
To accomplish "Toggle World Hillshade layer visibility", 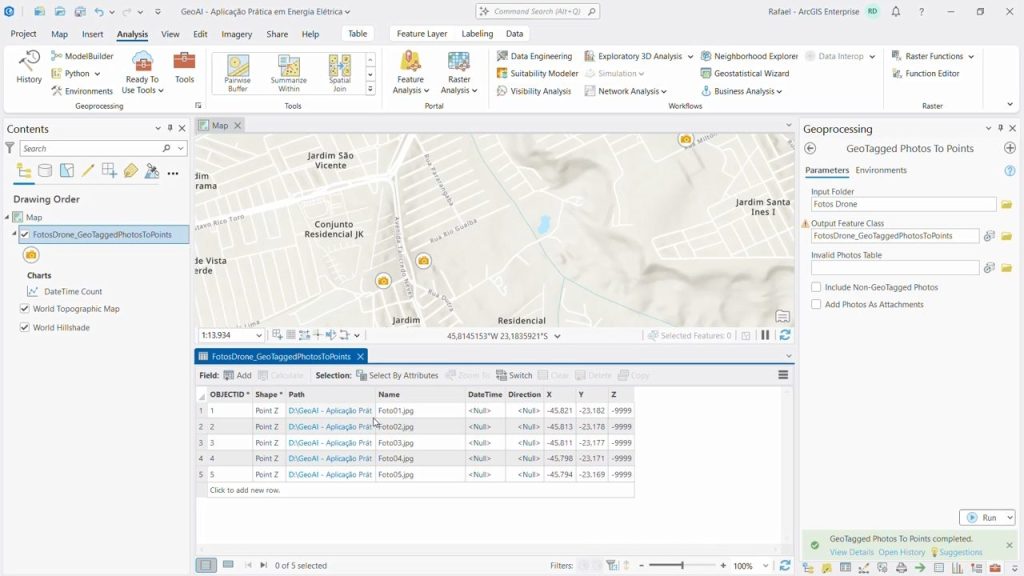I will click(x=25, y=328).
